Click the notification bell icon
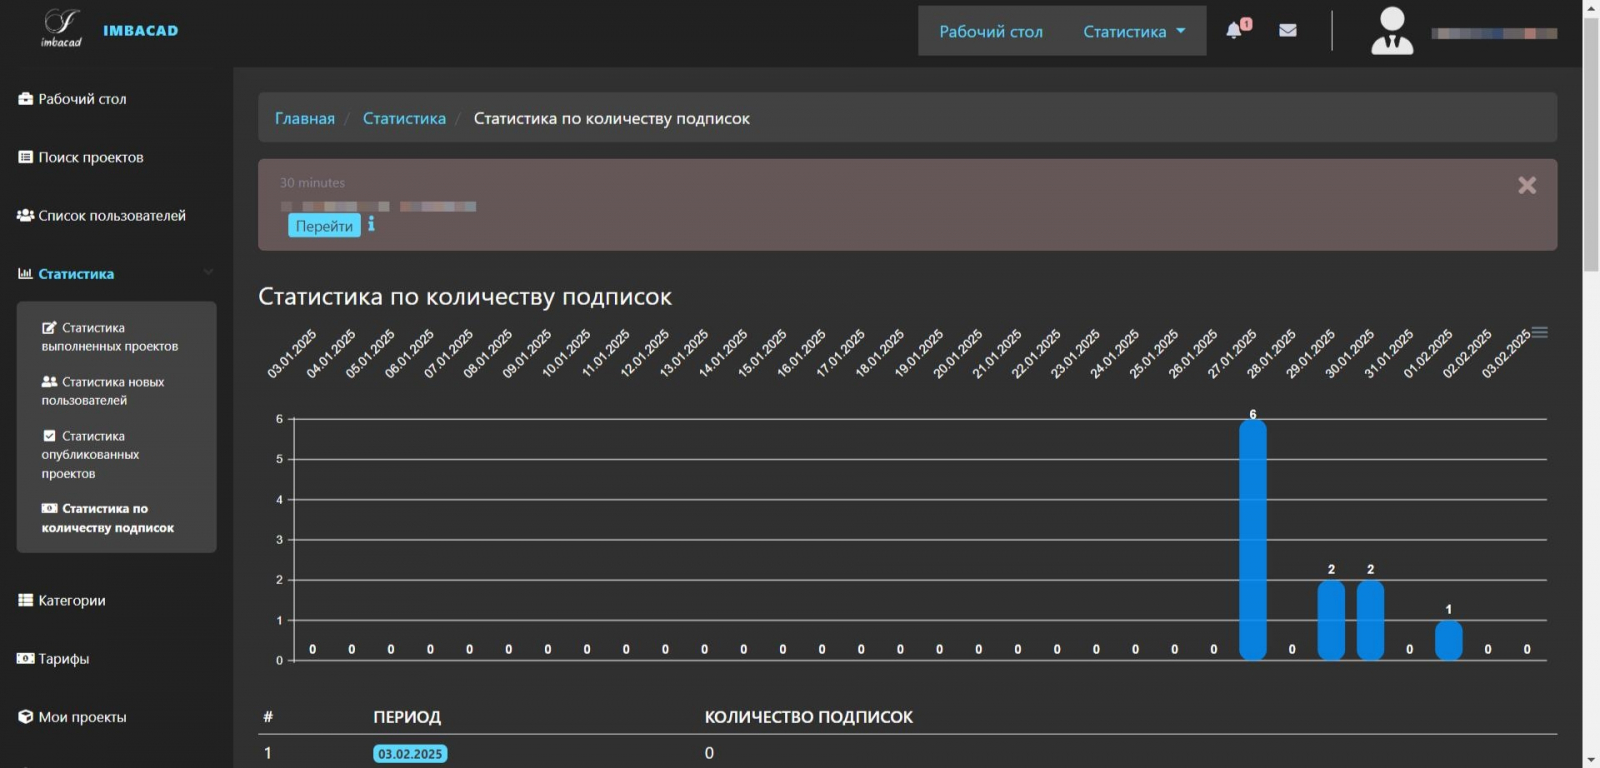The image size is (1600, 768). pyautogui.click(x=1235, y=30)
